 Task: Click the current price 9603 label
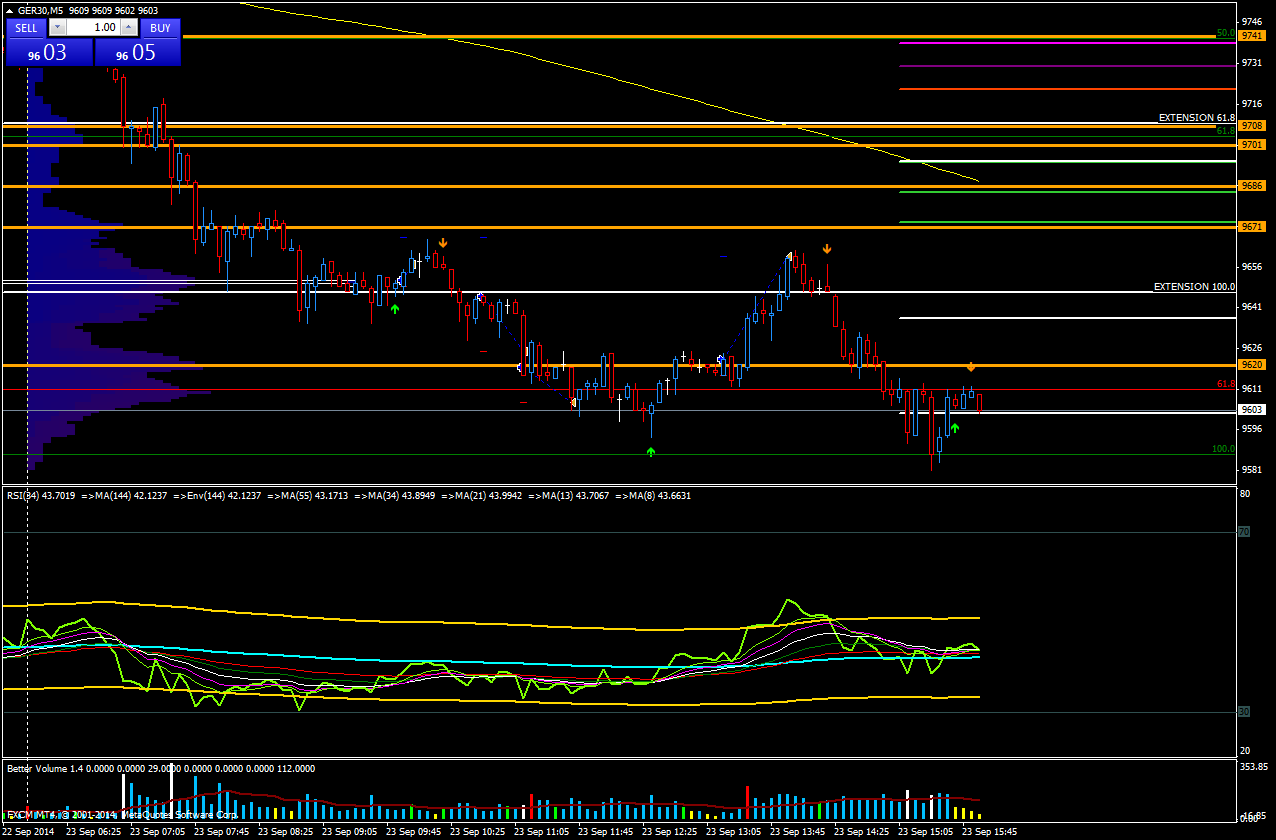[1252, 409]
